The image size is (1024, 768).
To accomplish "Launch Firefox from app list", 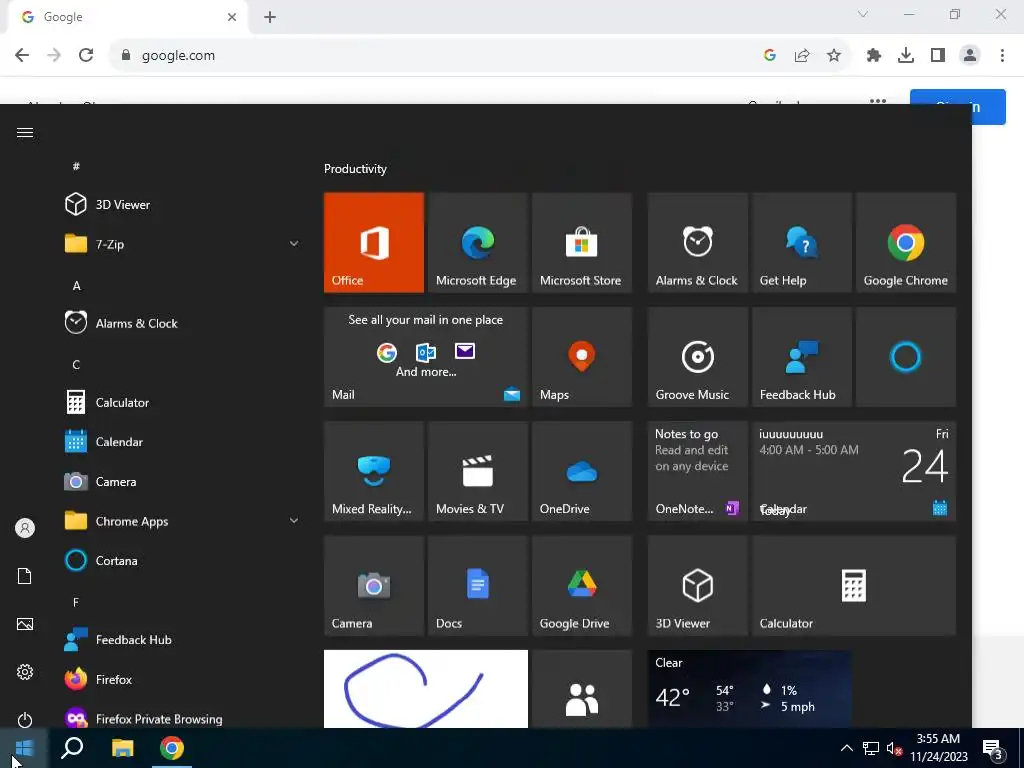I will click(182, 680).
